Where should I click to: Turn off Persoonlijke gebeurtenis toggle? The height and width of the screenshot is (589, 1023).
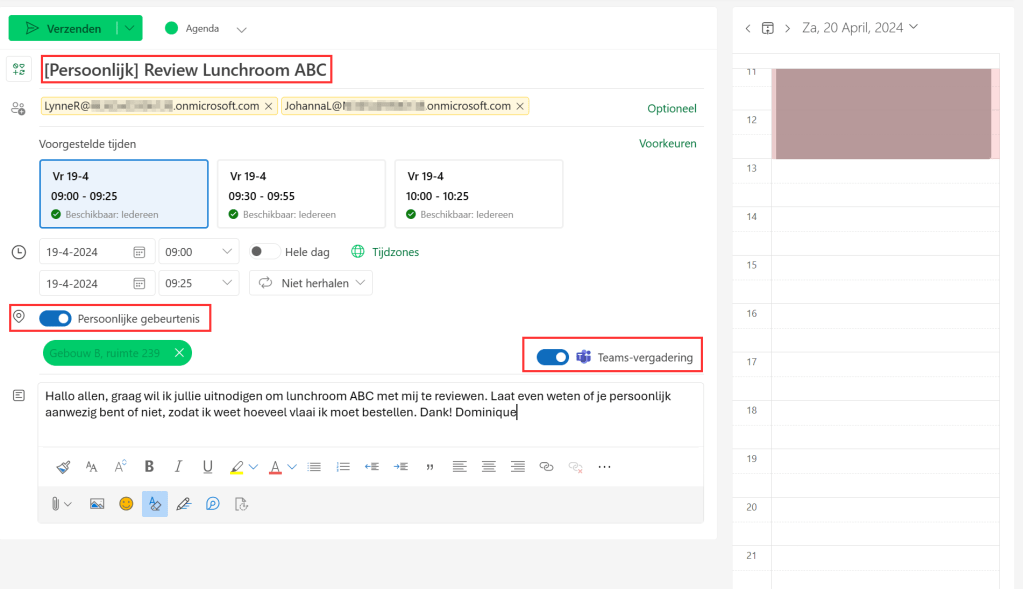tap(55, 319)
